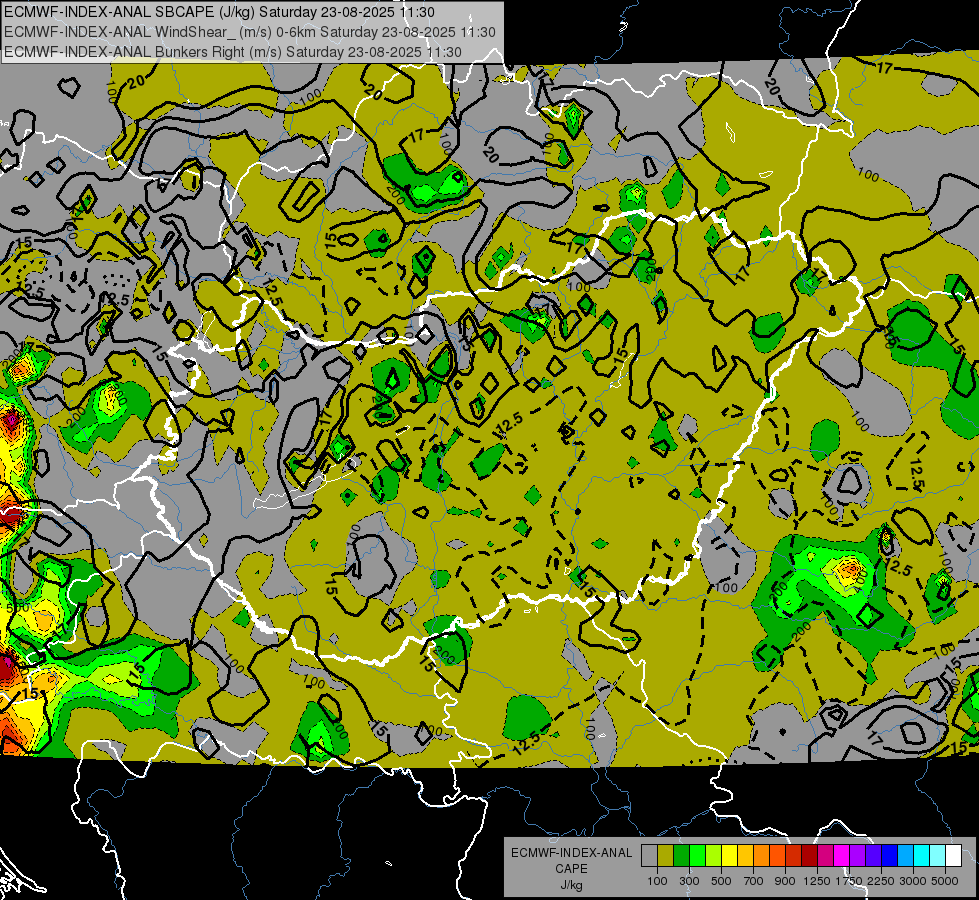Click the Bunkers Right title line
979x900 pixels.
tap(233, 52)
